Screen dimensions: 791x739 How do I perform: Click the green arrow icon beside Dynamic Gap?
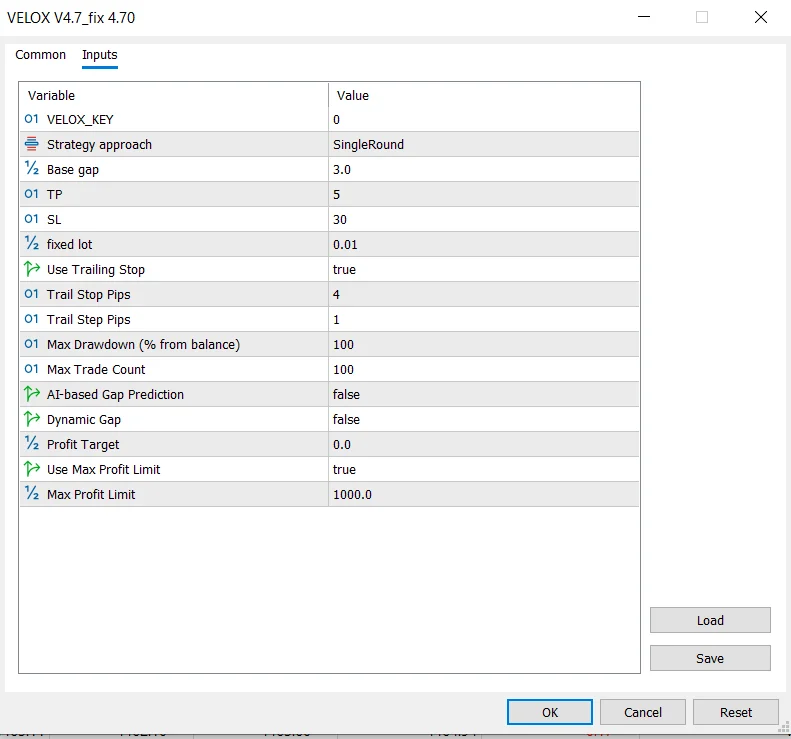pos(31,419)
